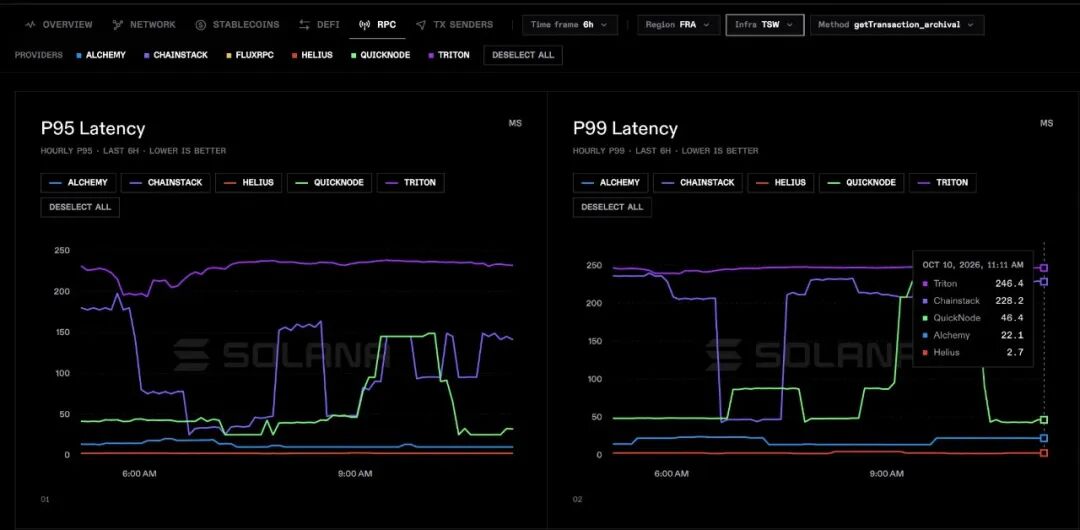Switch to the Network tab
1080x530 pixels.
coord(144,25)
